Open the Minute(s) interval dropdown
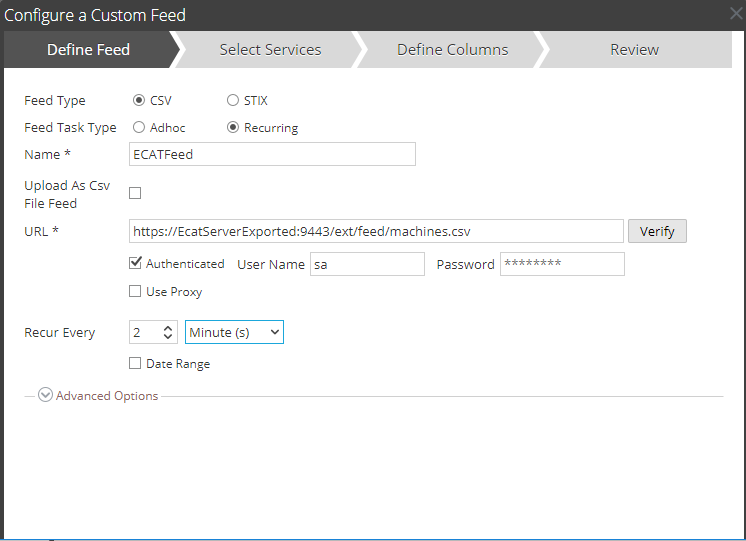746x541 pixels. click(234, 332)
